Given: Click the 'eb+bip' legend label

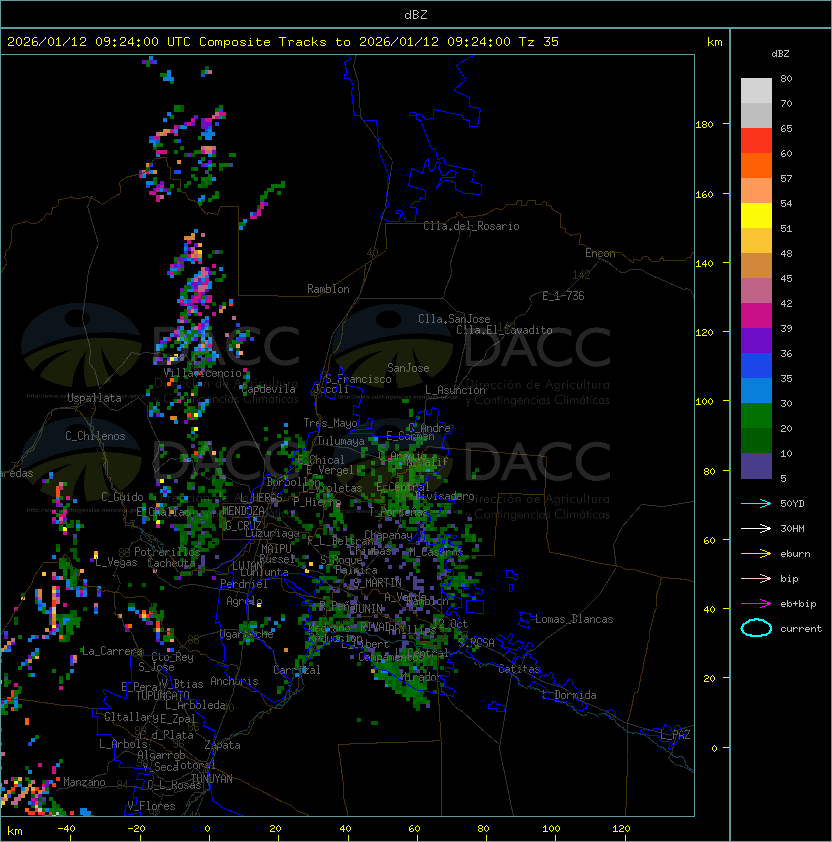Looking at the screenshot, I should [798, 604].
